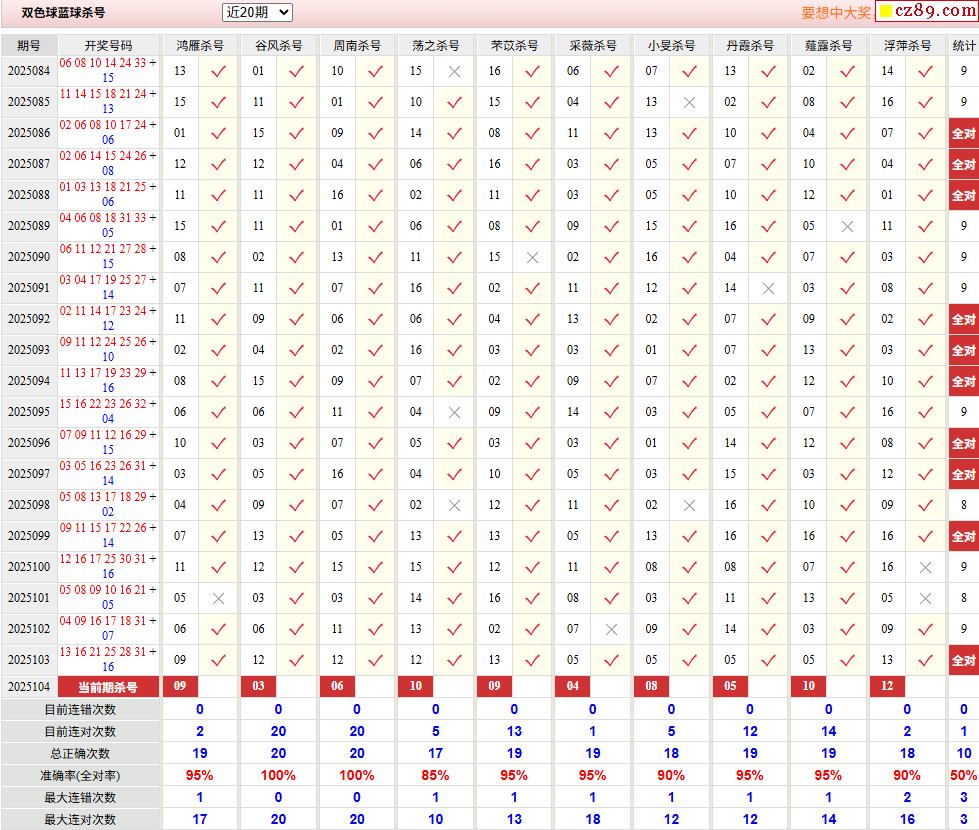
Task: Click draw numbers 02 06 08 10 17 24
Action: pyautogui.click(x=103, y=125)
